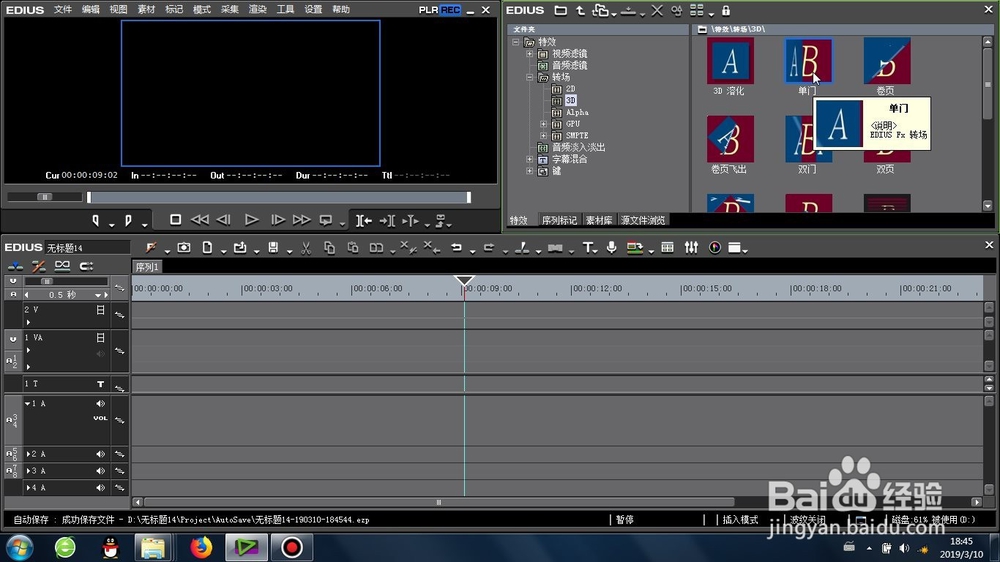Click the voice-over microphone icon
1000x562 pixels.
(612, 248)
